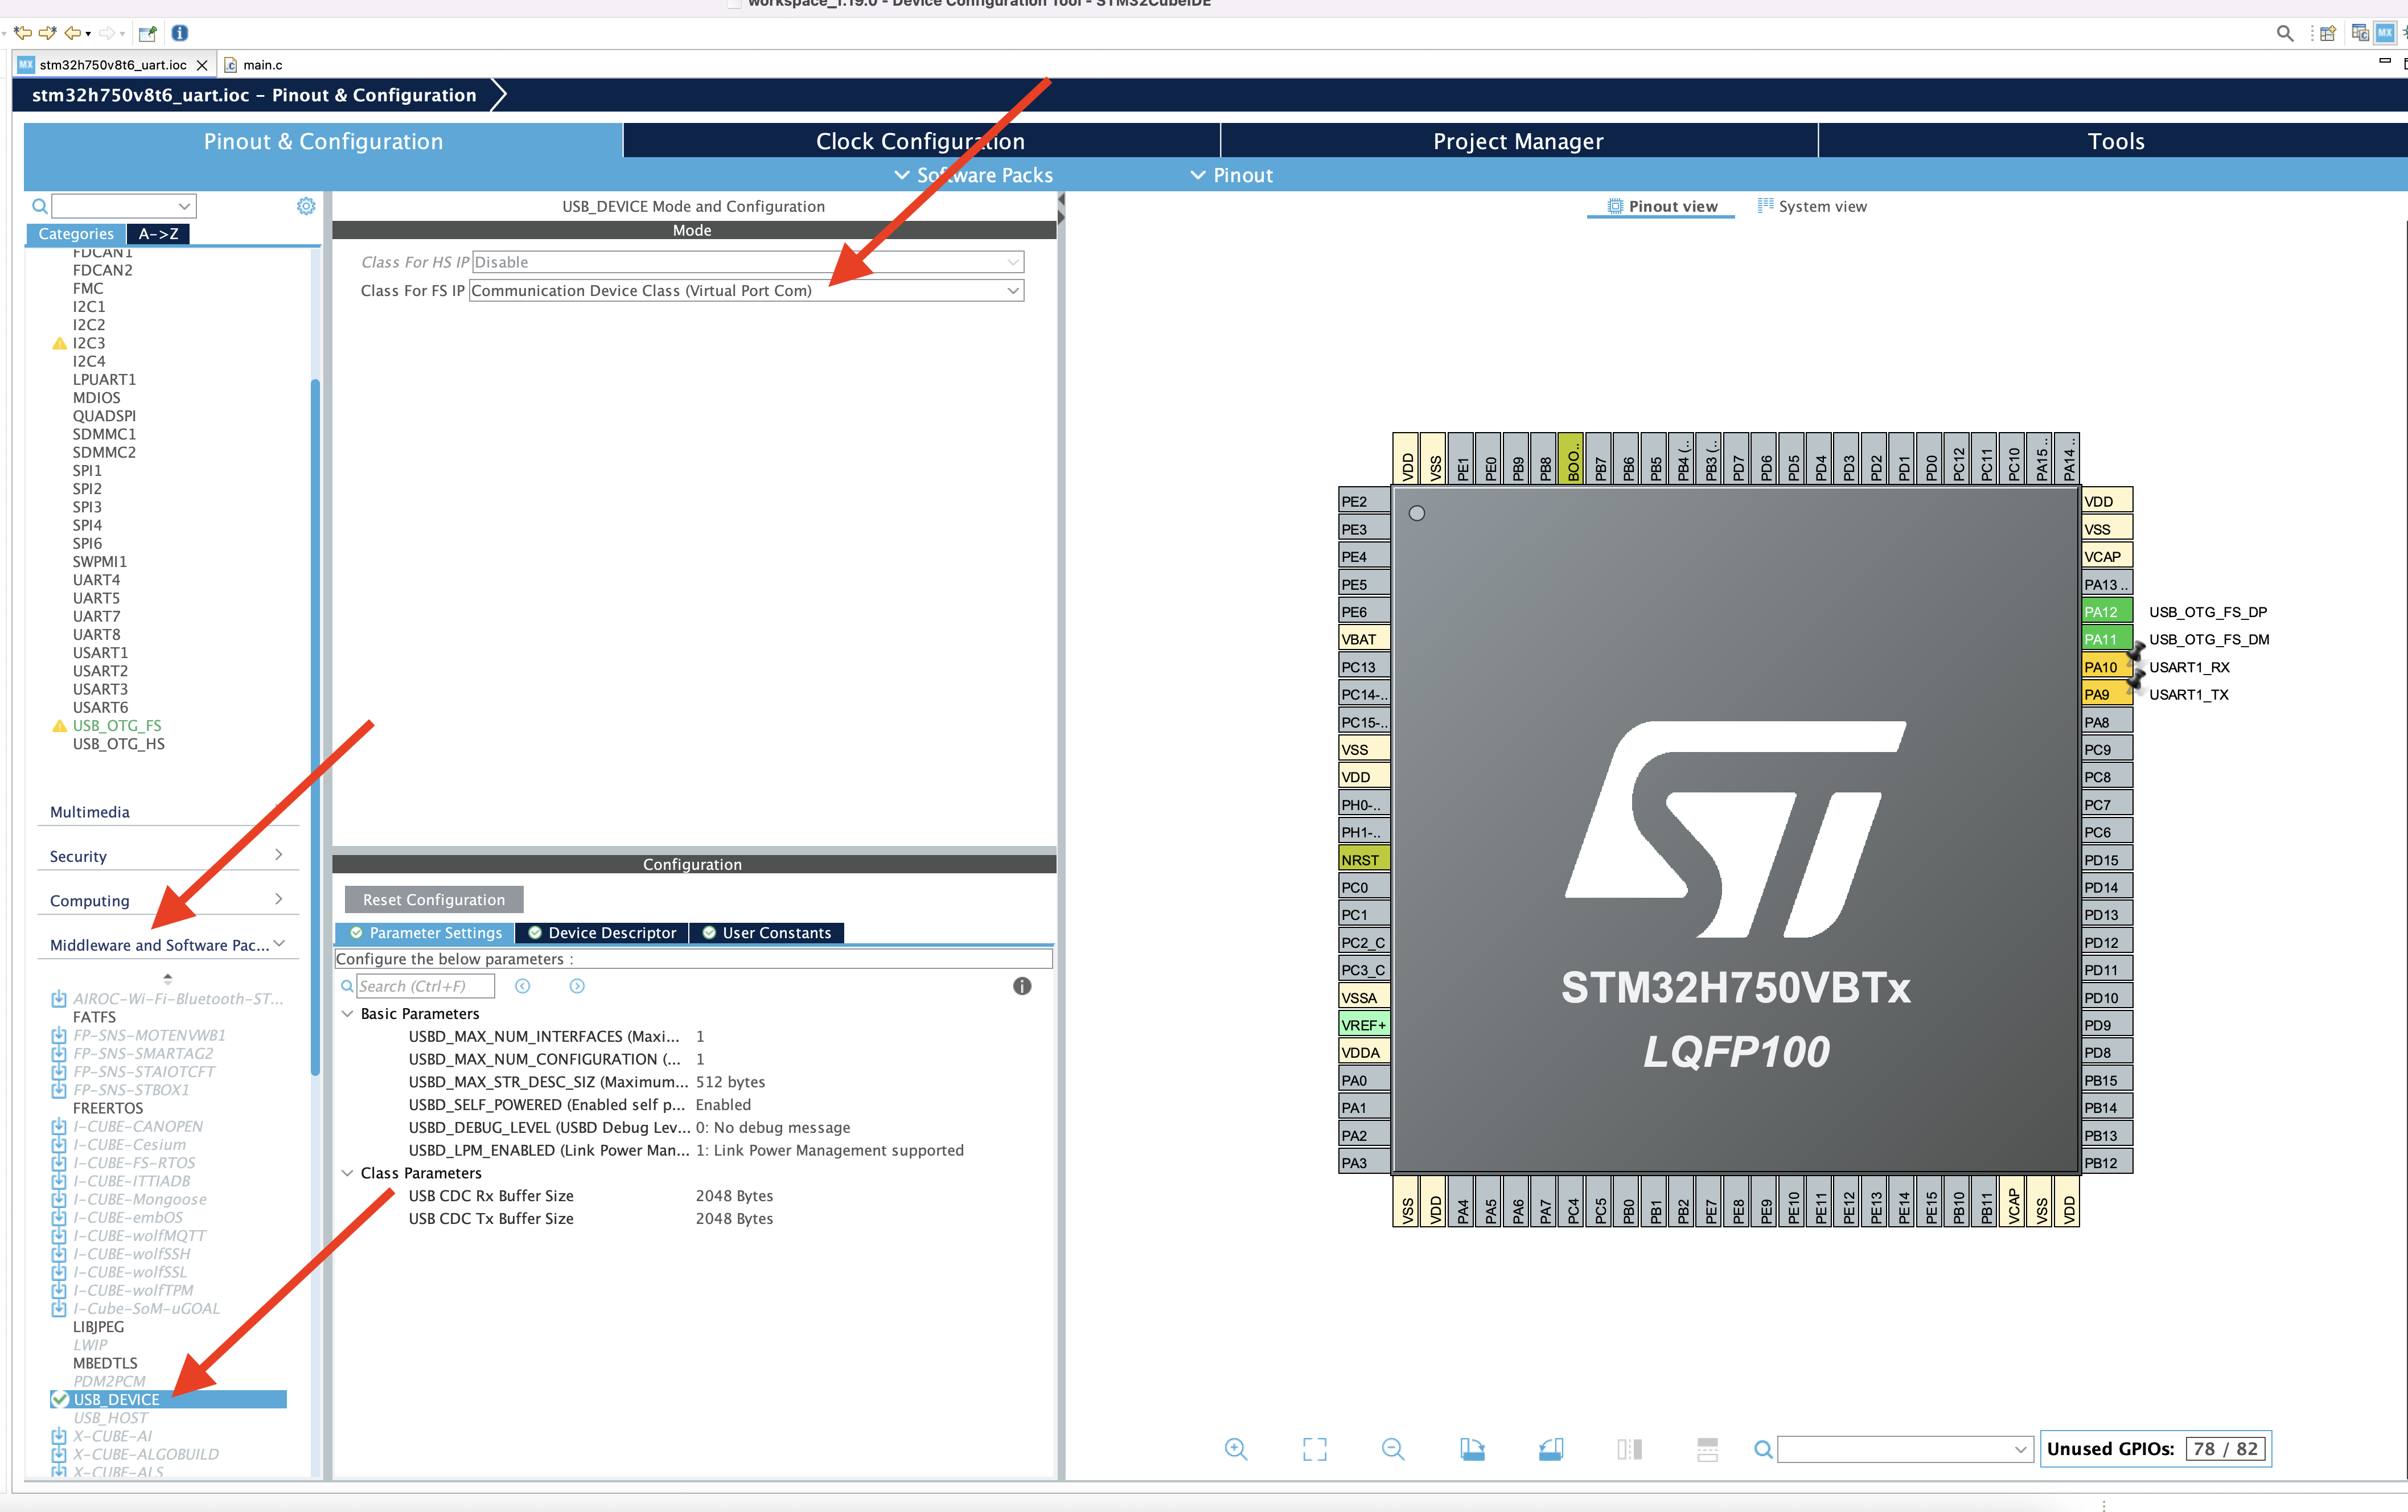2408x1512 pixels.
Task: Collapse Class Parameters group
Action: click(x=347, y=1173)
